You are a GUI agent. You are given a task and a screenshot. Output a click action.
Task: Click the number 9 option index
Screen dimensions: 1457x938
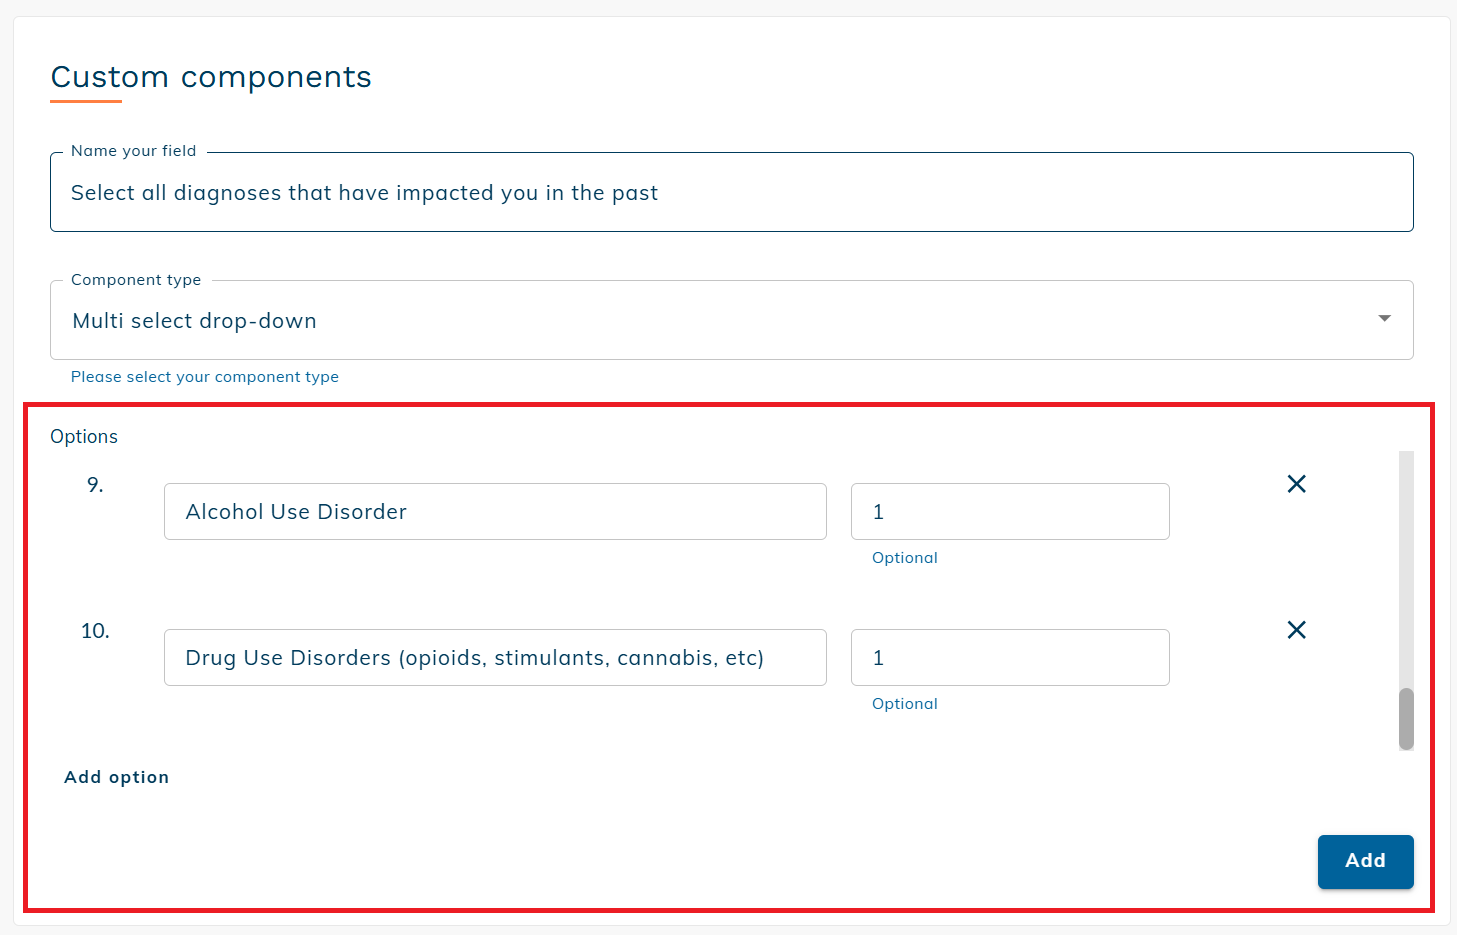point(95,485)
